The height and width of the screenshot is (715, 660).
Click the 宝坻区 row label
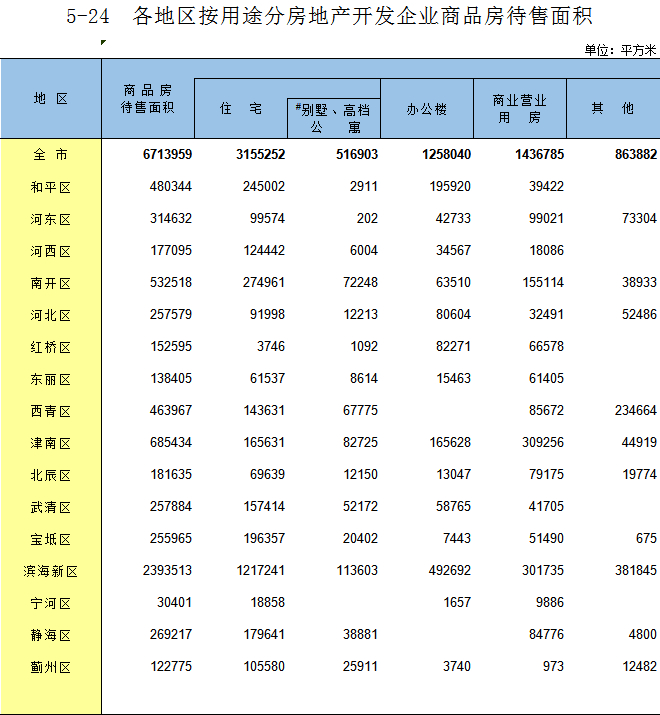(x=51, y=539)
